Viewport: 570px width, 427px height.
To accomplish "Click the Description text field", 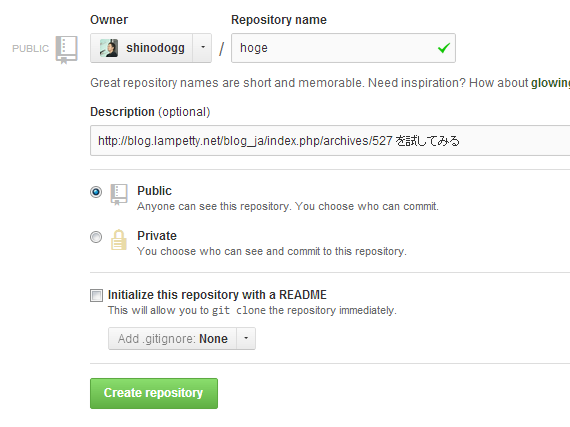I will (330, 141).
